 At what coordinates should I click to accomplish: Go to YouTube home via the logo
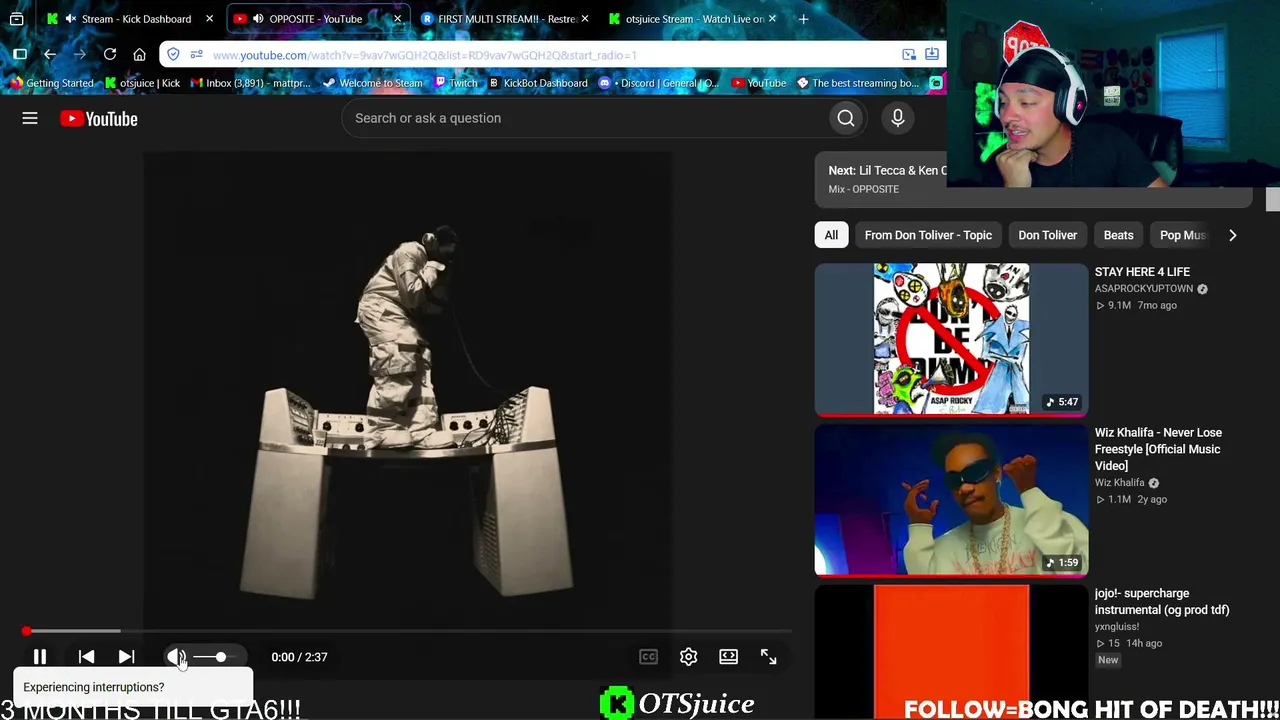[x=98, y=118]
